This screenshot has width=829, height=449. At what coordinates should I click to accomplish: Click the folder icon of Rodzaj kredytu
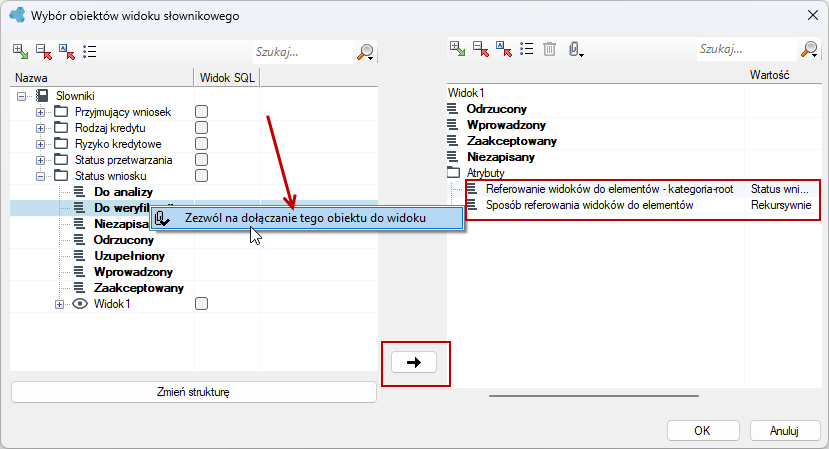tap(61, 127)
